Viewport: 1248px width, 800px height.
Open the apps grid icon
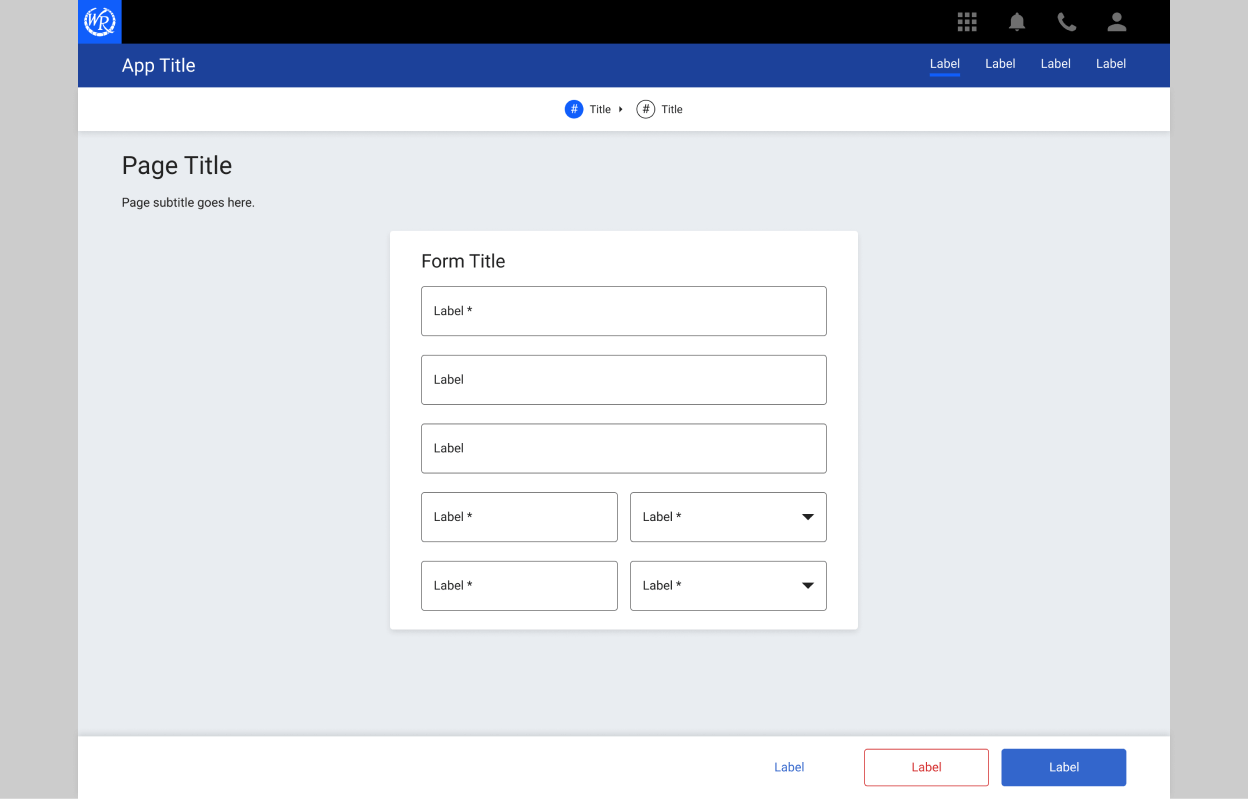click(x=966, y=21)
